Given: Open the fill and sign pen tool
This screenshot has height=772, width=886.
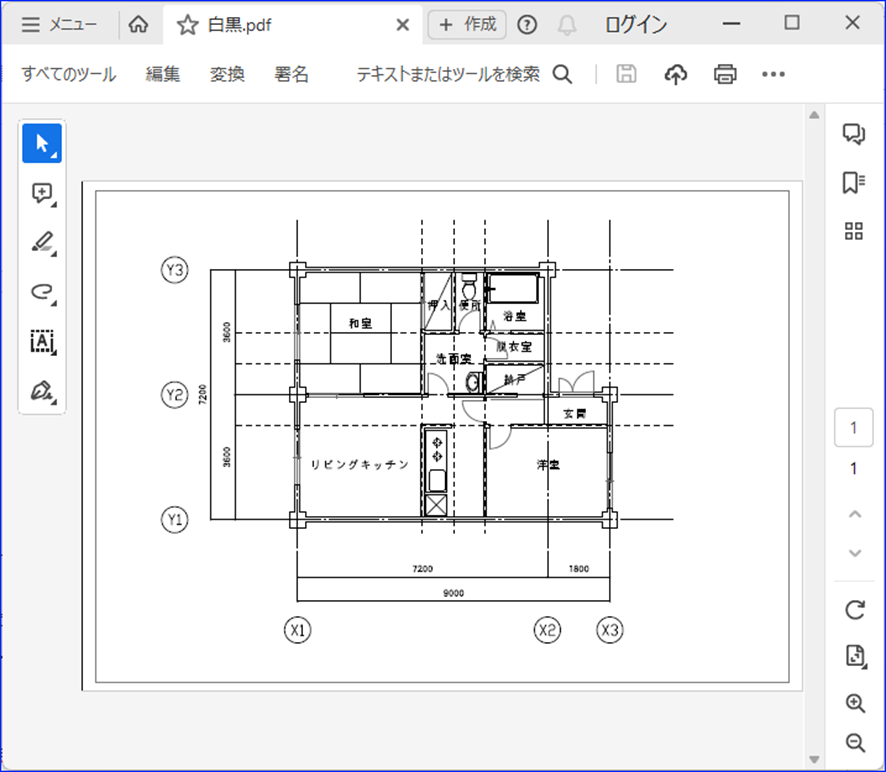Looking at the screenshot, I should pos(42,390).
